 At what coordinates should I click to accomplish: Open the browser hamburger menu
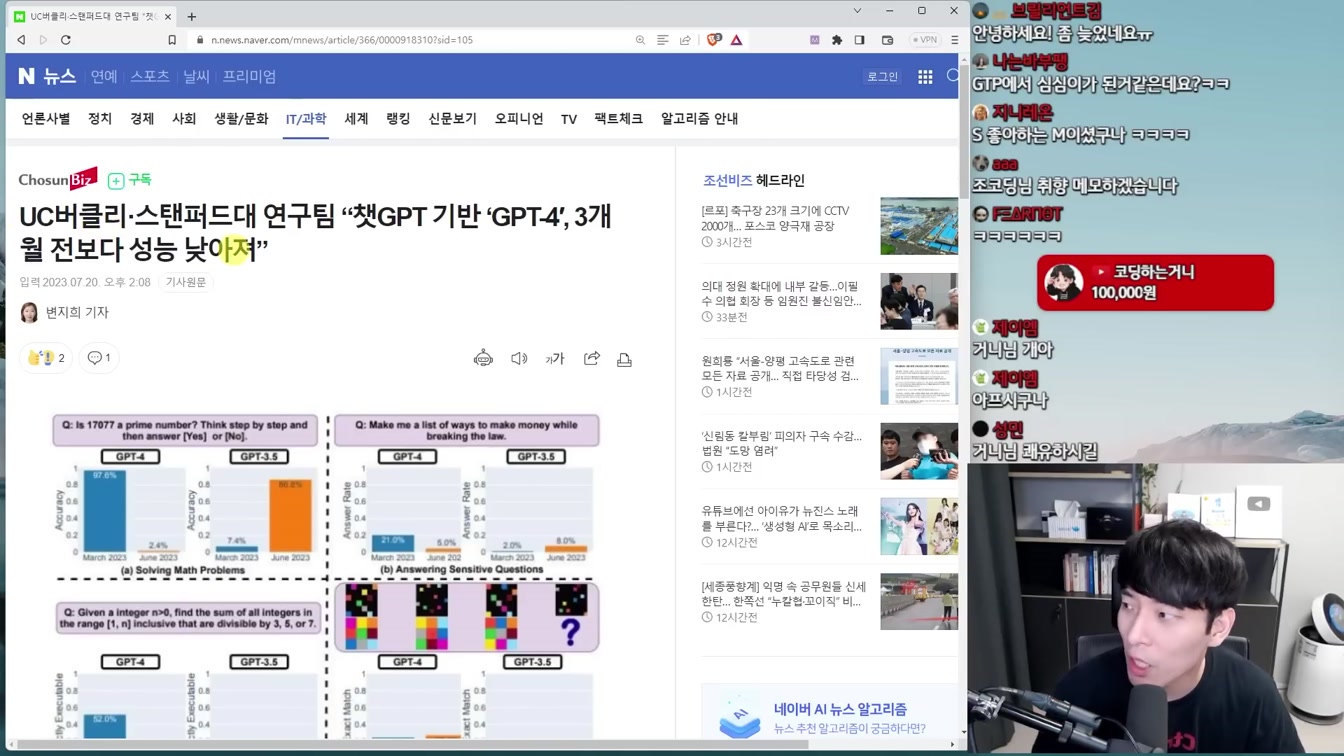(954, 40)
